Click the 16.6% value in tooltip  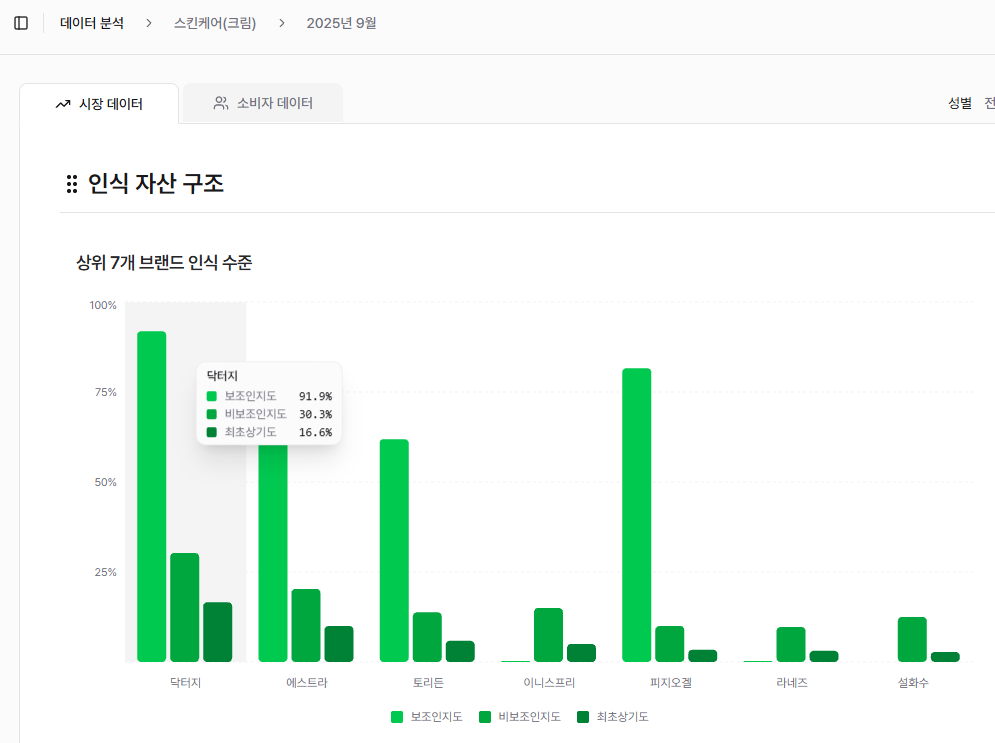pyautogui.click(x=315, y=432)
